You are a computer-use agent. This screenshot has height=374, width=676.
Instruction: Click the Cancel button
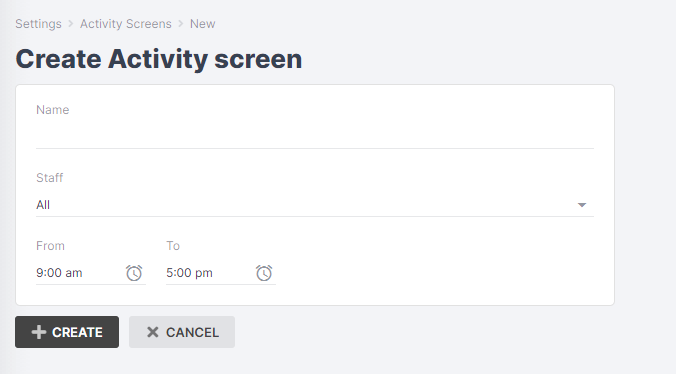pyautogui.click(x=182, y=332)
